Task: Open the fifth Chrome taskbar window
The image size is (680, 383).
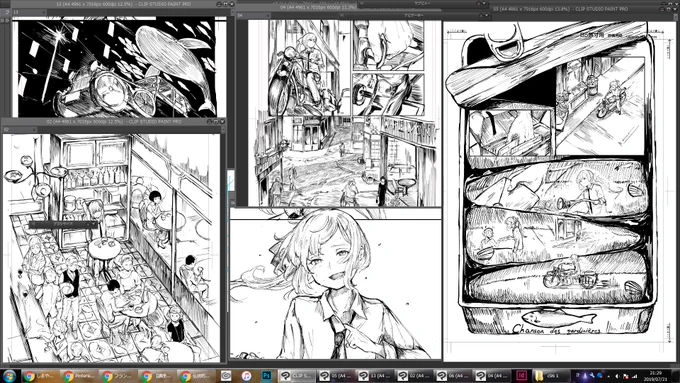Action: click(196, 376)
